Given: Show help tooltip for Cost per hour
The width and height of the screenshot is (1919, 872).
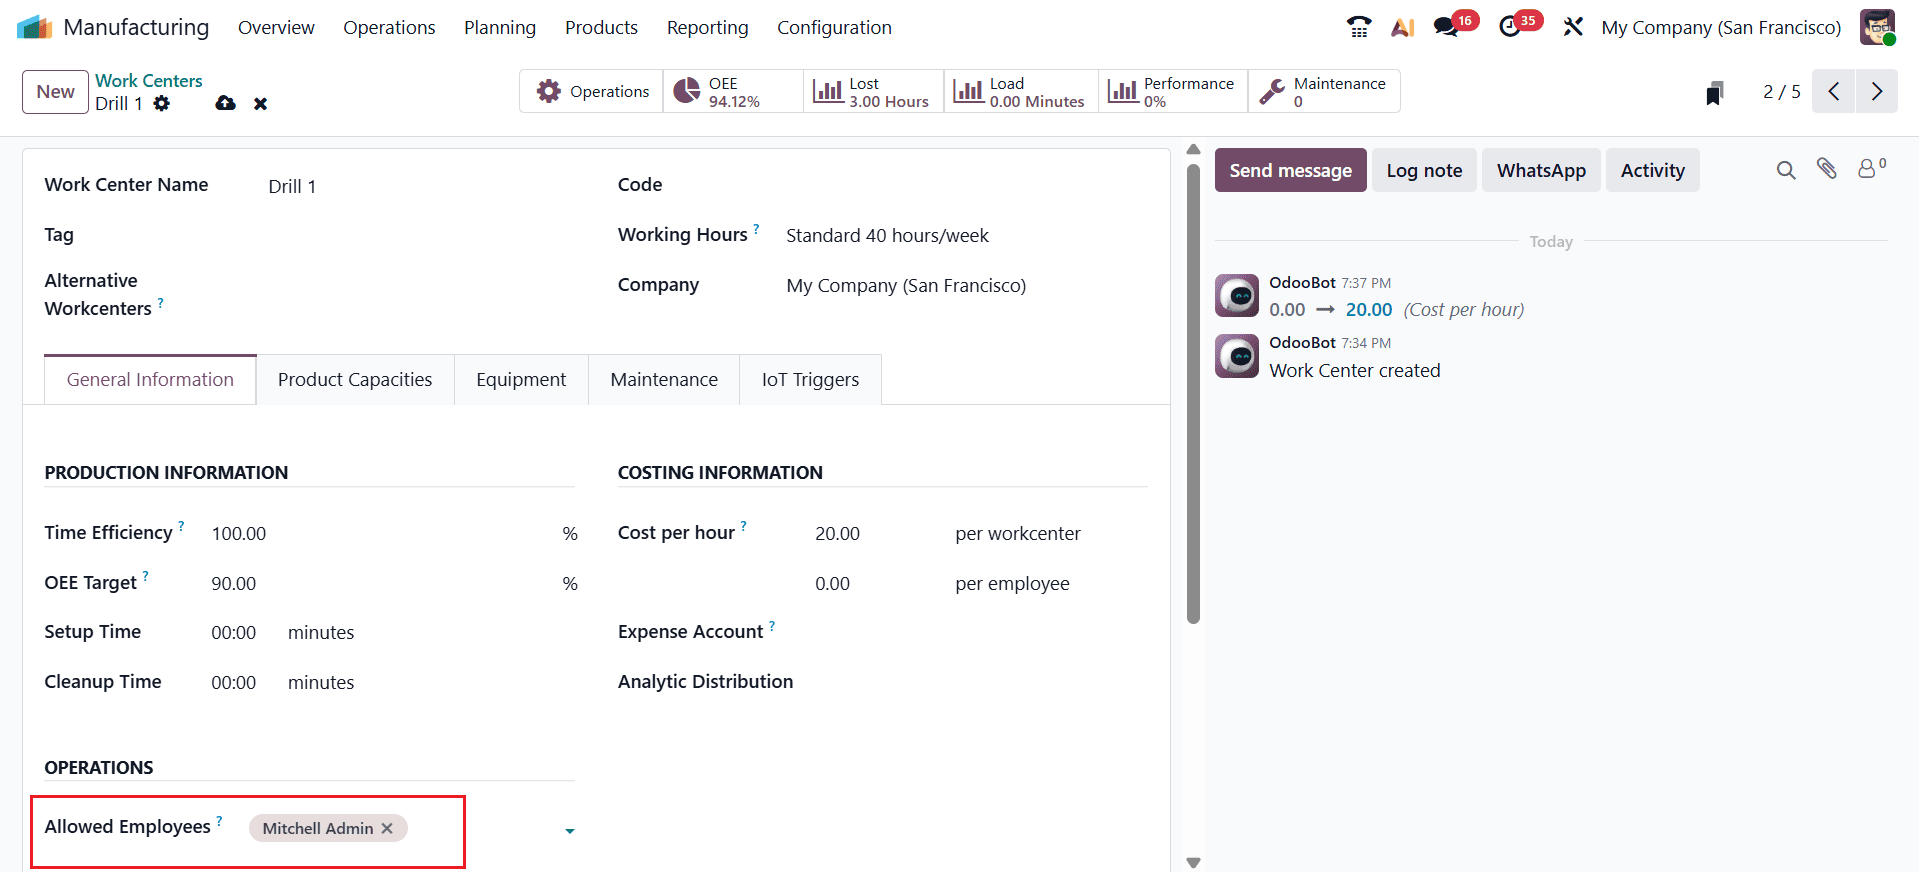Looking at the screenshot, I should click(x=744, y=525).
